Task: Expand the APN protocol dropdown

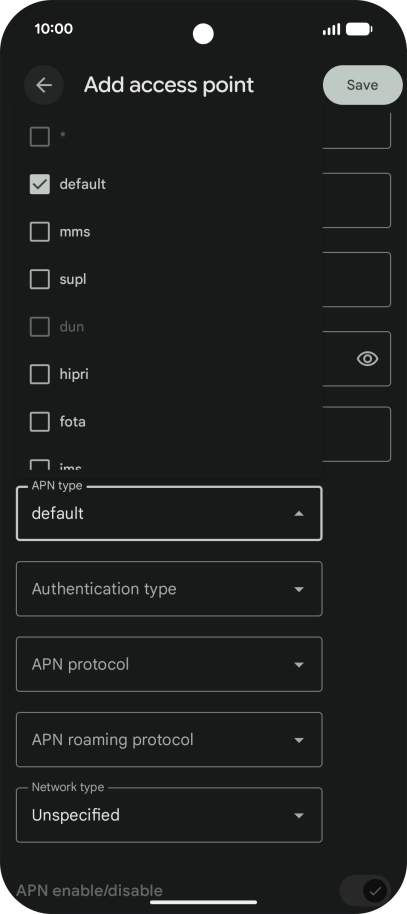Action: pyautogui.click(x=169, y=665)
